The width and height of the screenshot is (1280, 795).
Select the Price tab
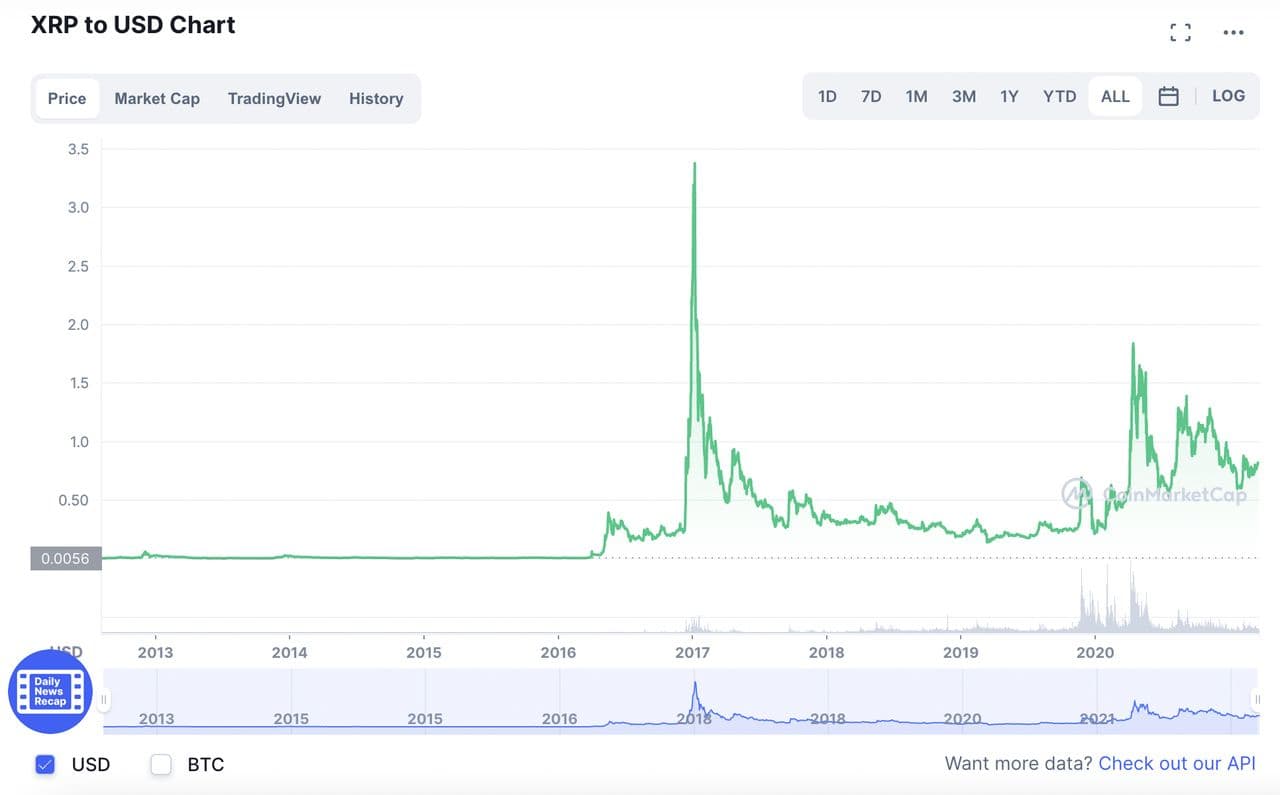point(67,99)
